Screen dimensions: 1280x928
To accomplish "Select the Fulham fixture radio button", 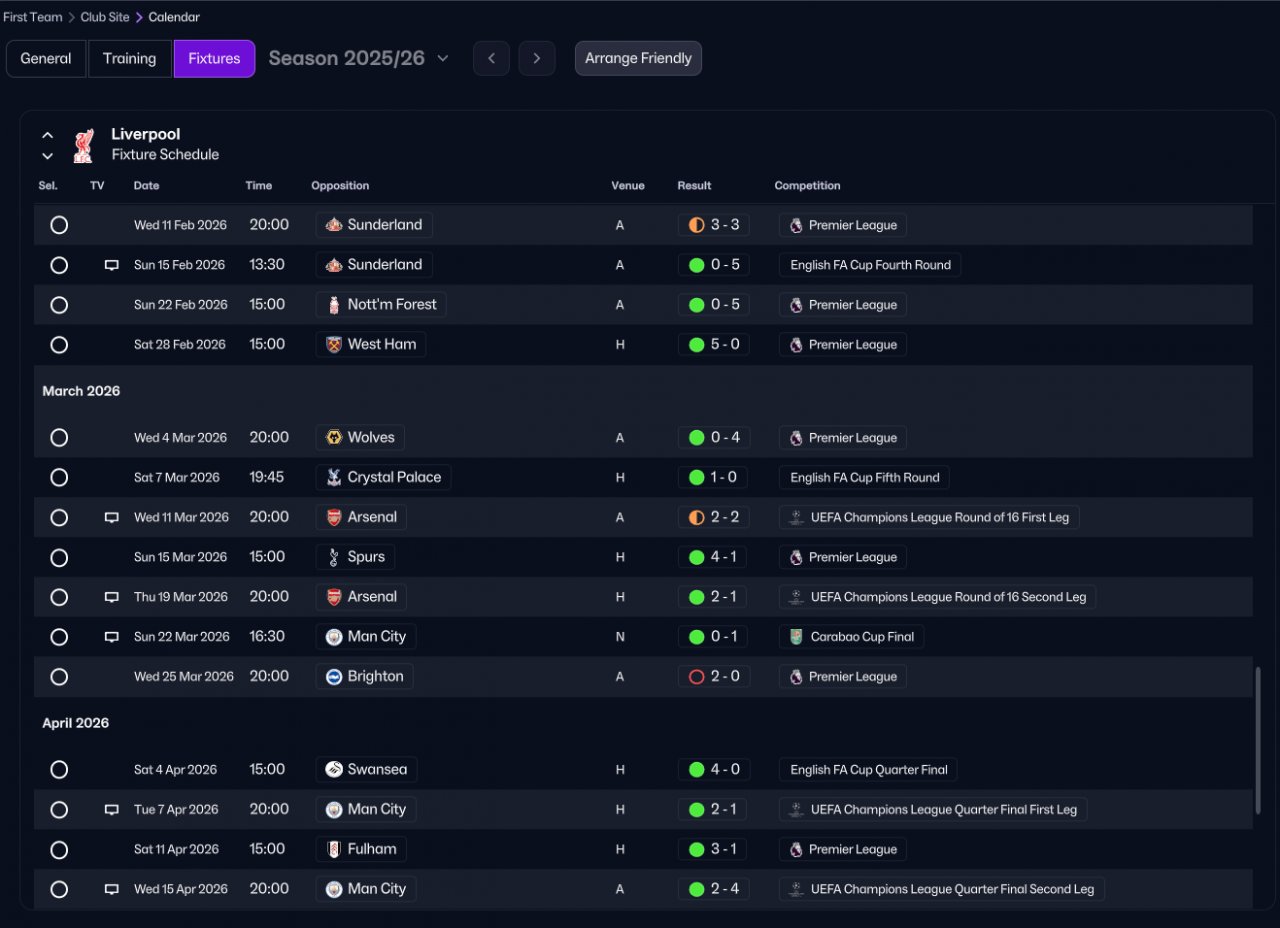I will coord(59,850).
